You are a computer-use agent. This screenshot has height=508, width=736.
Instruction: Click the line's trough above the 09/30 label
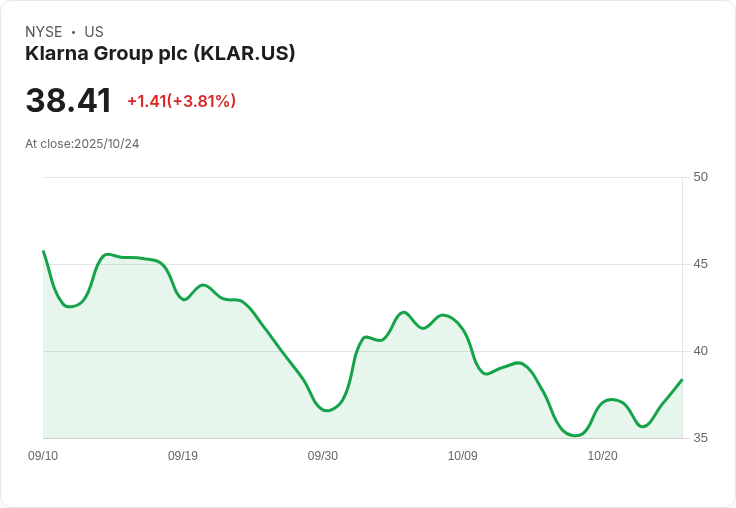pyautogui.click(x=327, y=410)
